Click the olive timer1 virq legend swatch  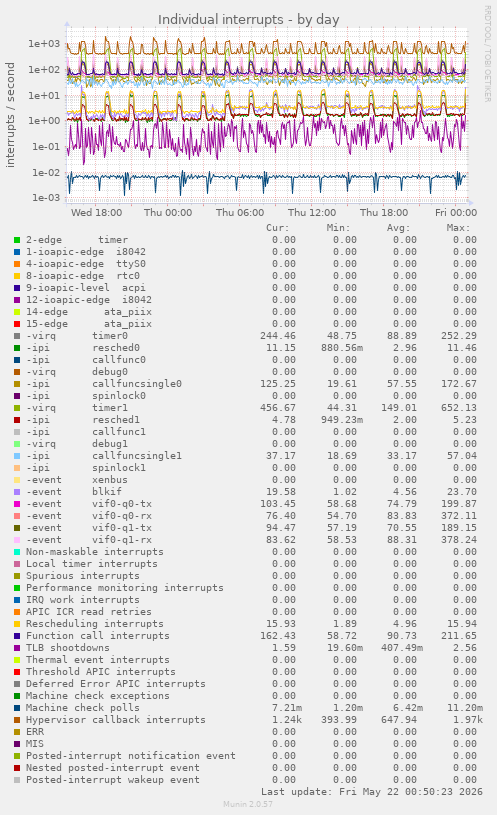[17, 408]
